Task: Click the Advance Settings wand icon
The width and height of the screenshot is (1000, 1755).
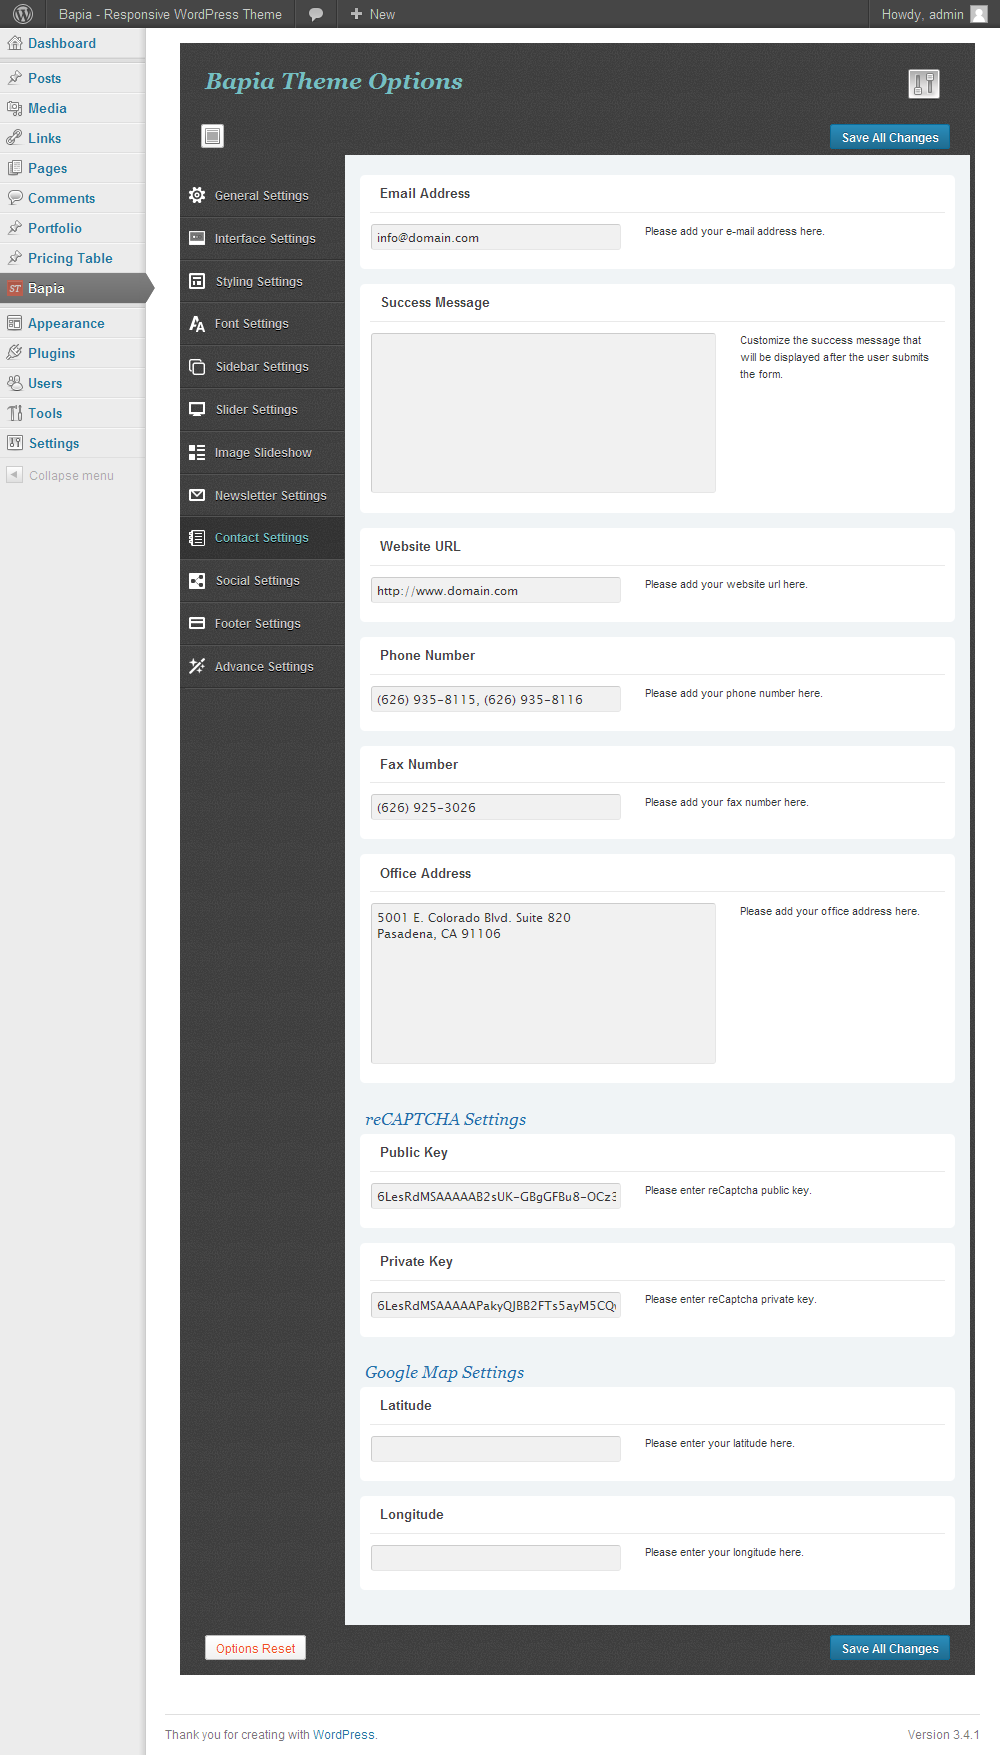Action: click(197, 666)
